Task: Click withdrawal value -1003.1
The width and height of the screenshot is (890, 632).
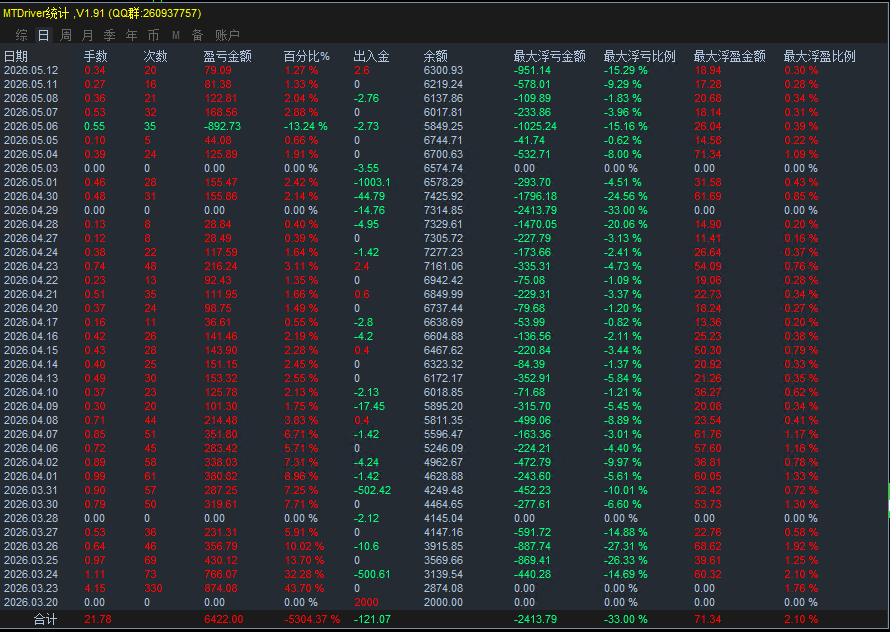Action: tap(372, 182)
